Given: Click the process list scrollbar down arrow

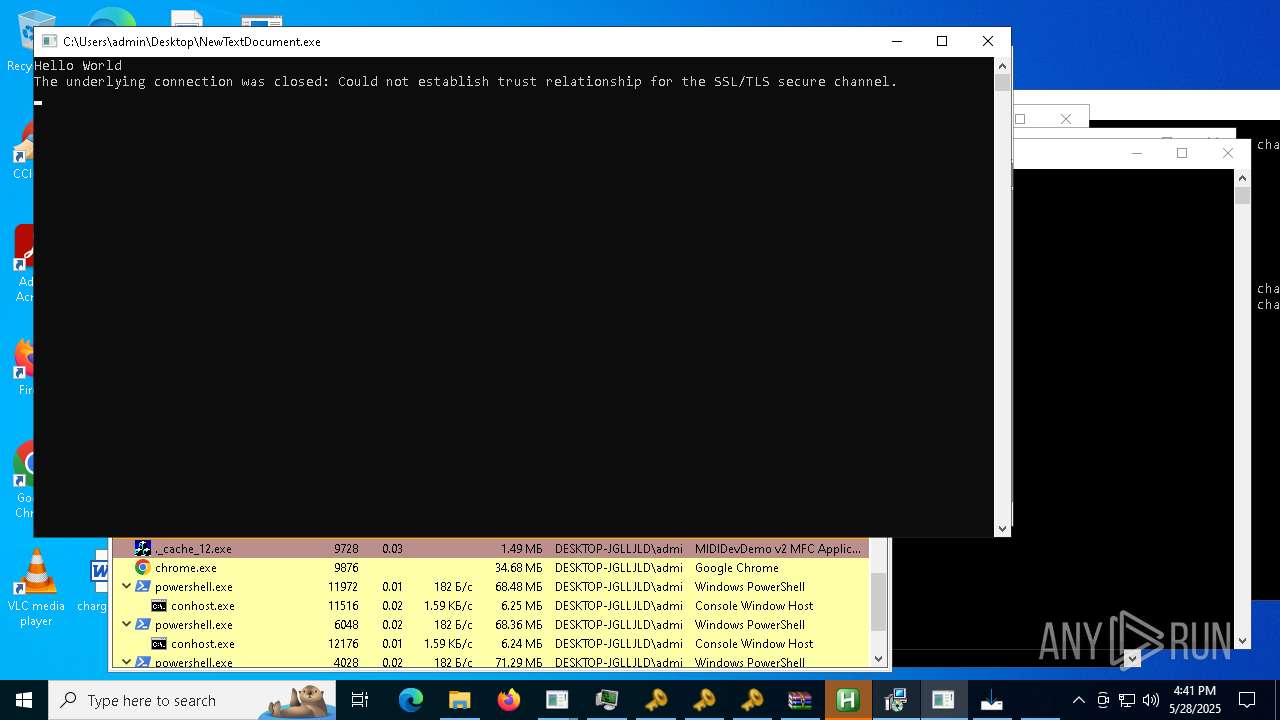Looking at the screenshot, I should (879, 658).
